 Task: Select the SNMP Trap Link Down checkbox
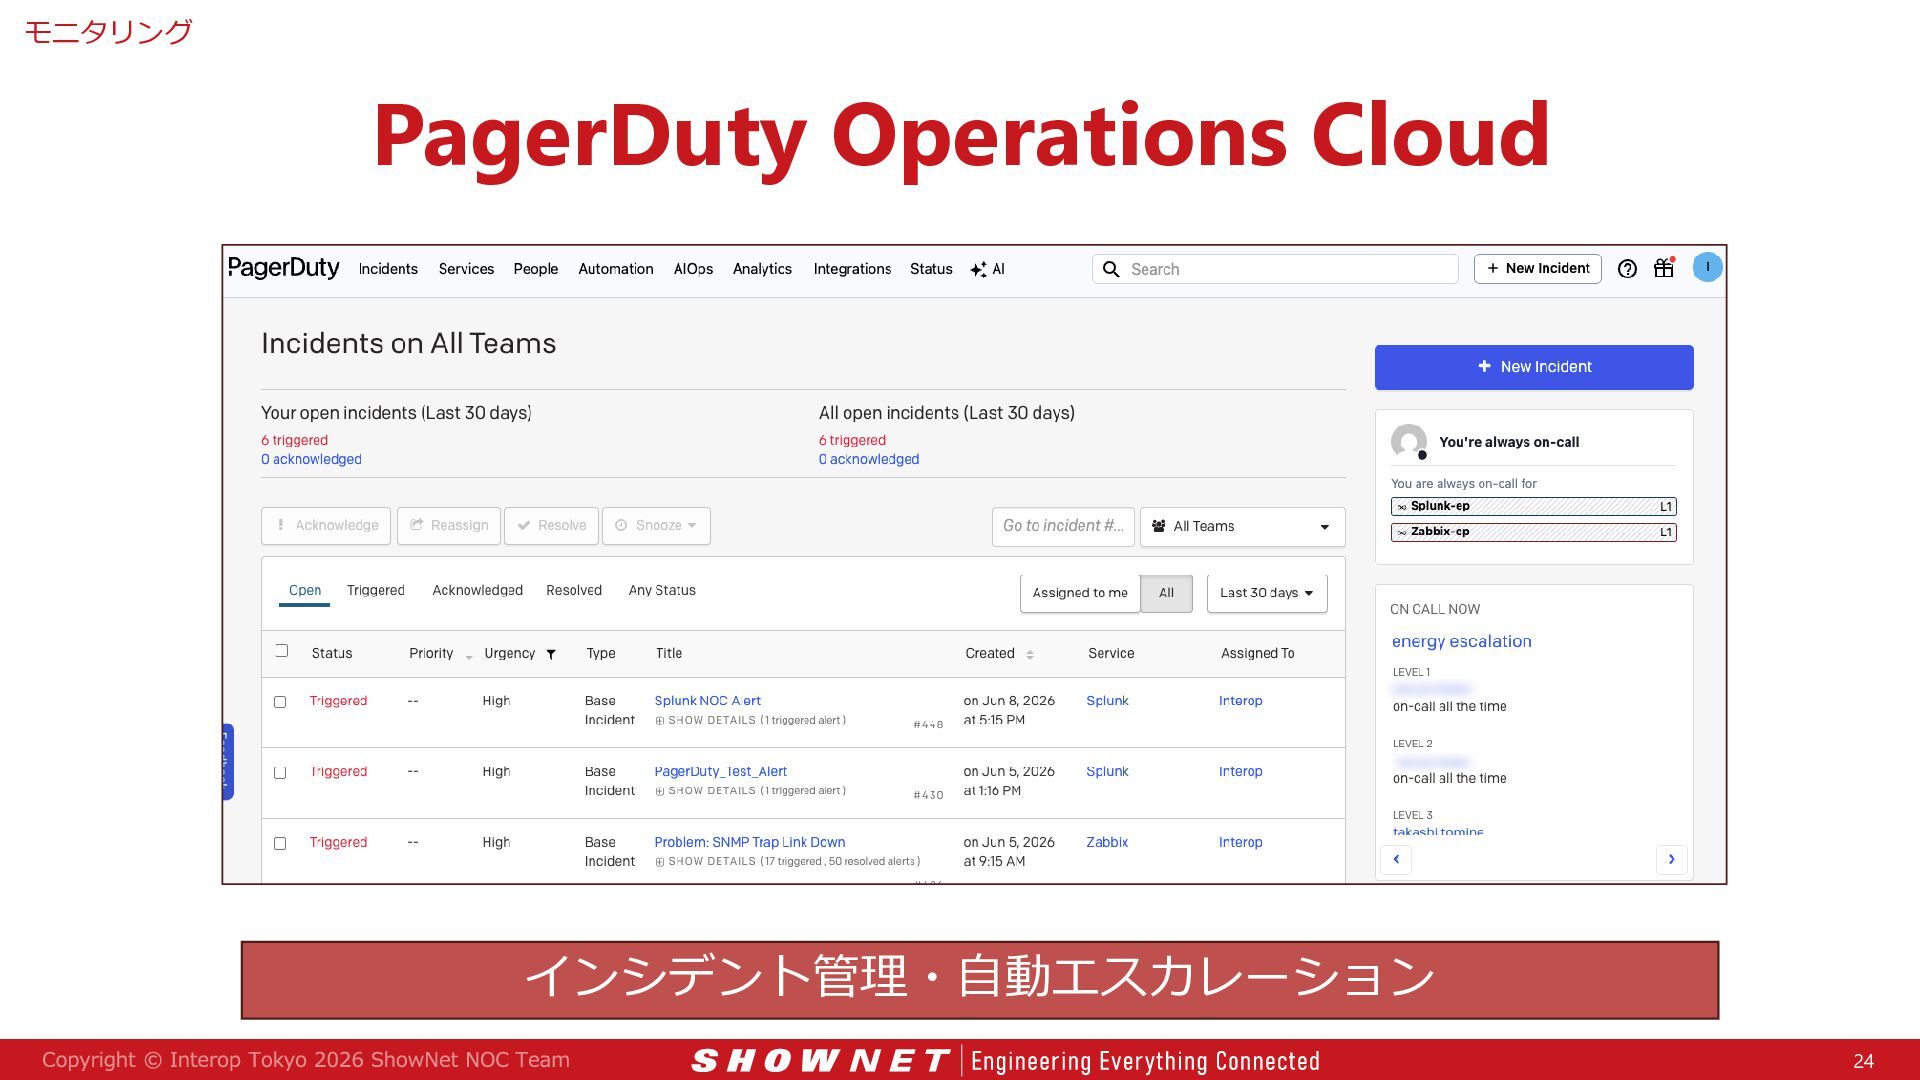[x=280, y=844]
